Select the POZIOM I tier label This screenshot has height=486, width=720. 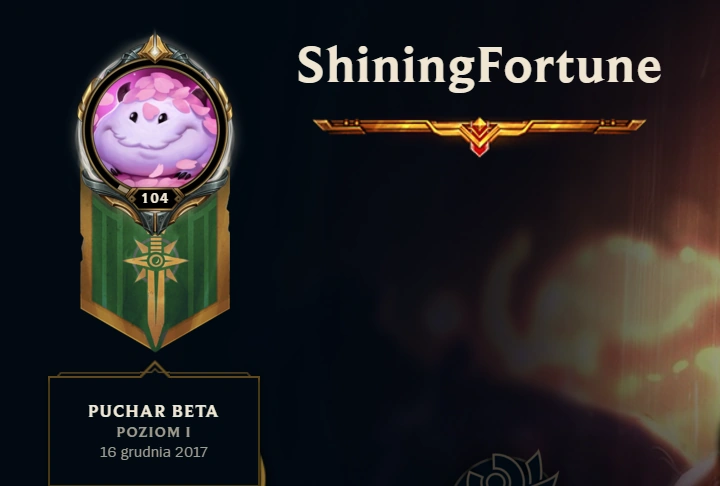(x=153, y=433)
